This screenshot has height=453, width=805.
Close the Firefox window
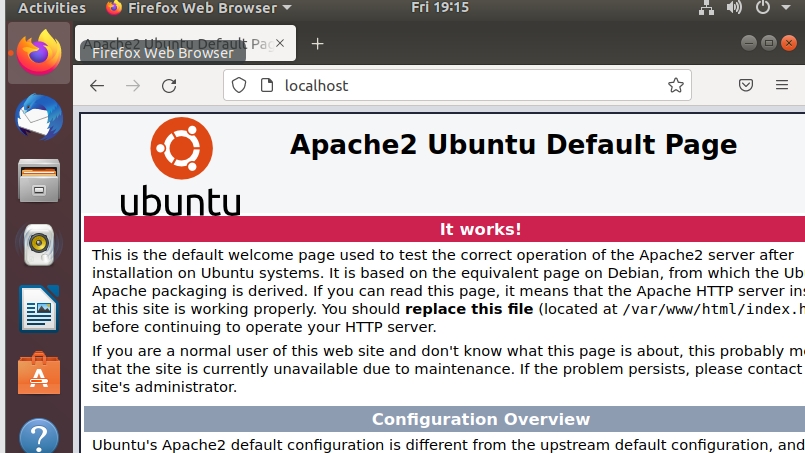(x=789, y=43)
